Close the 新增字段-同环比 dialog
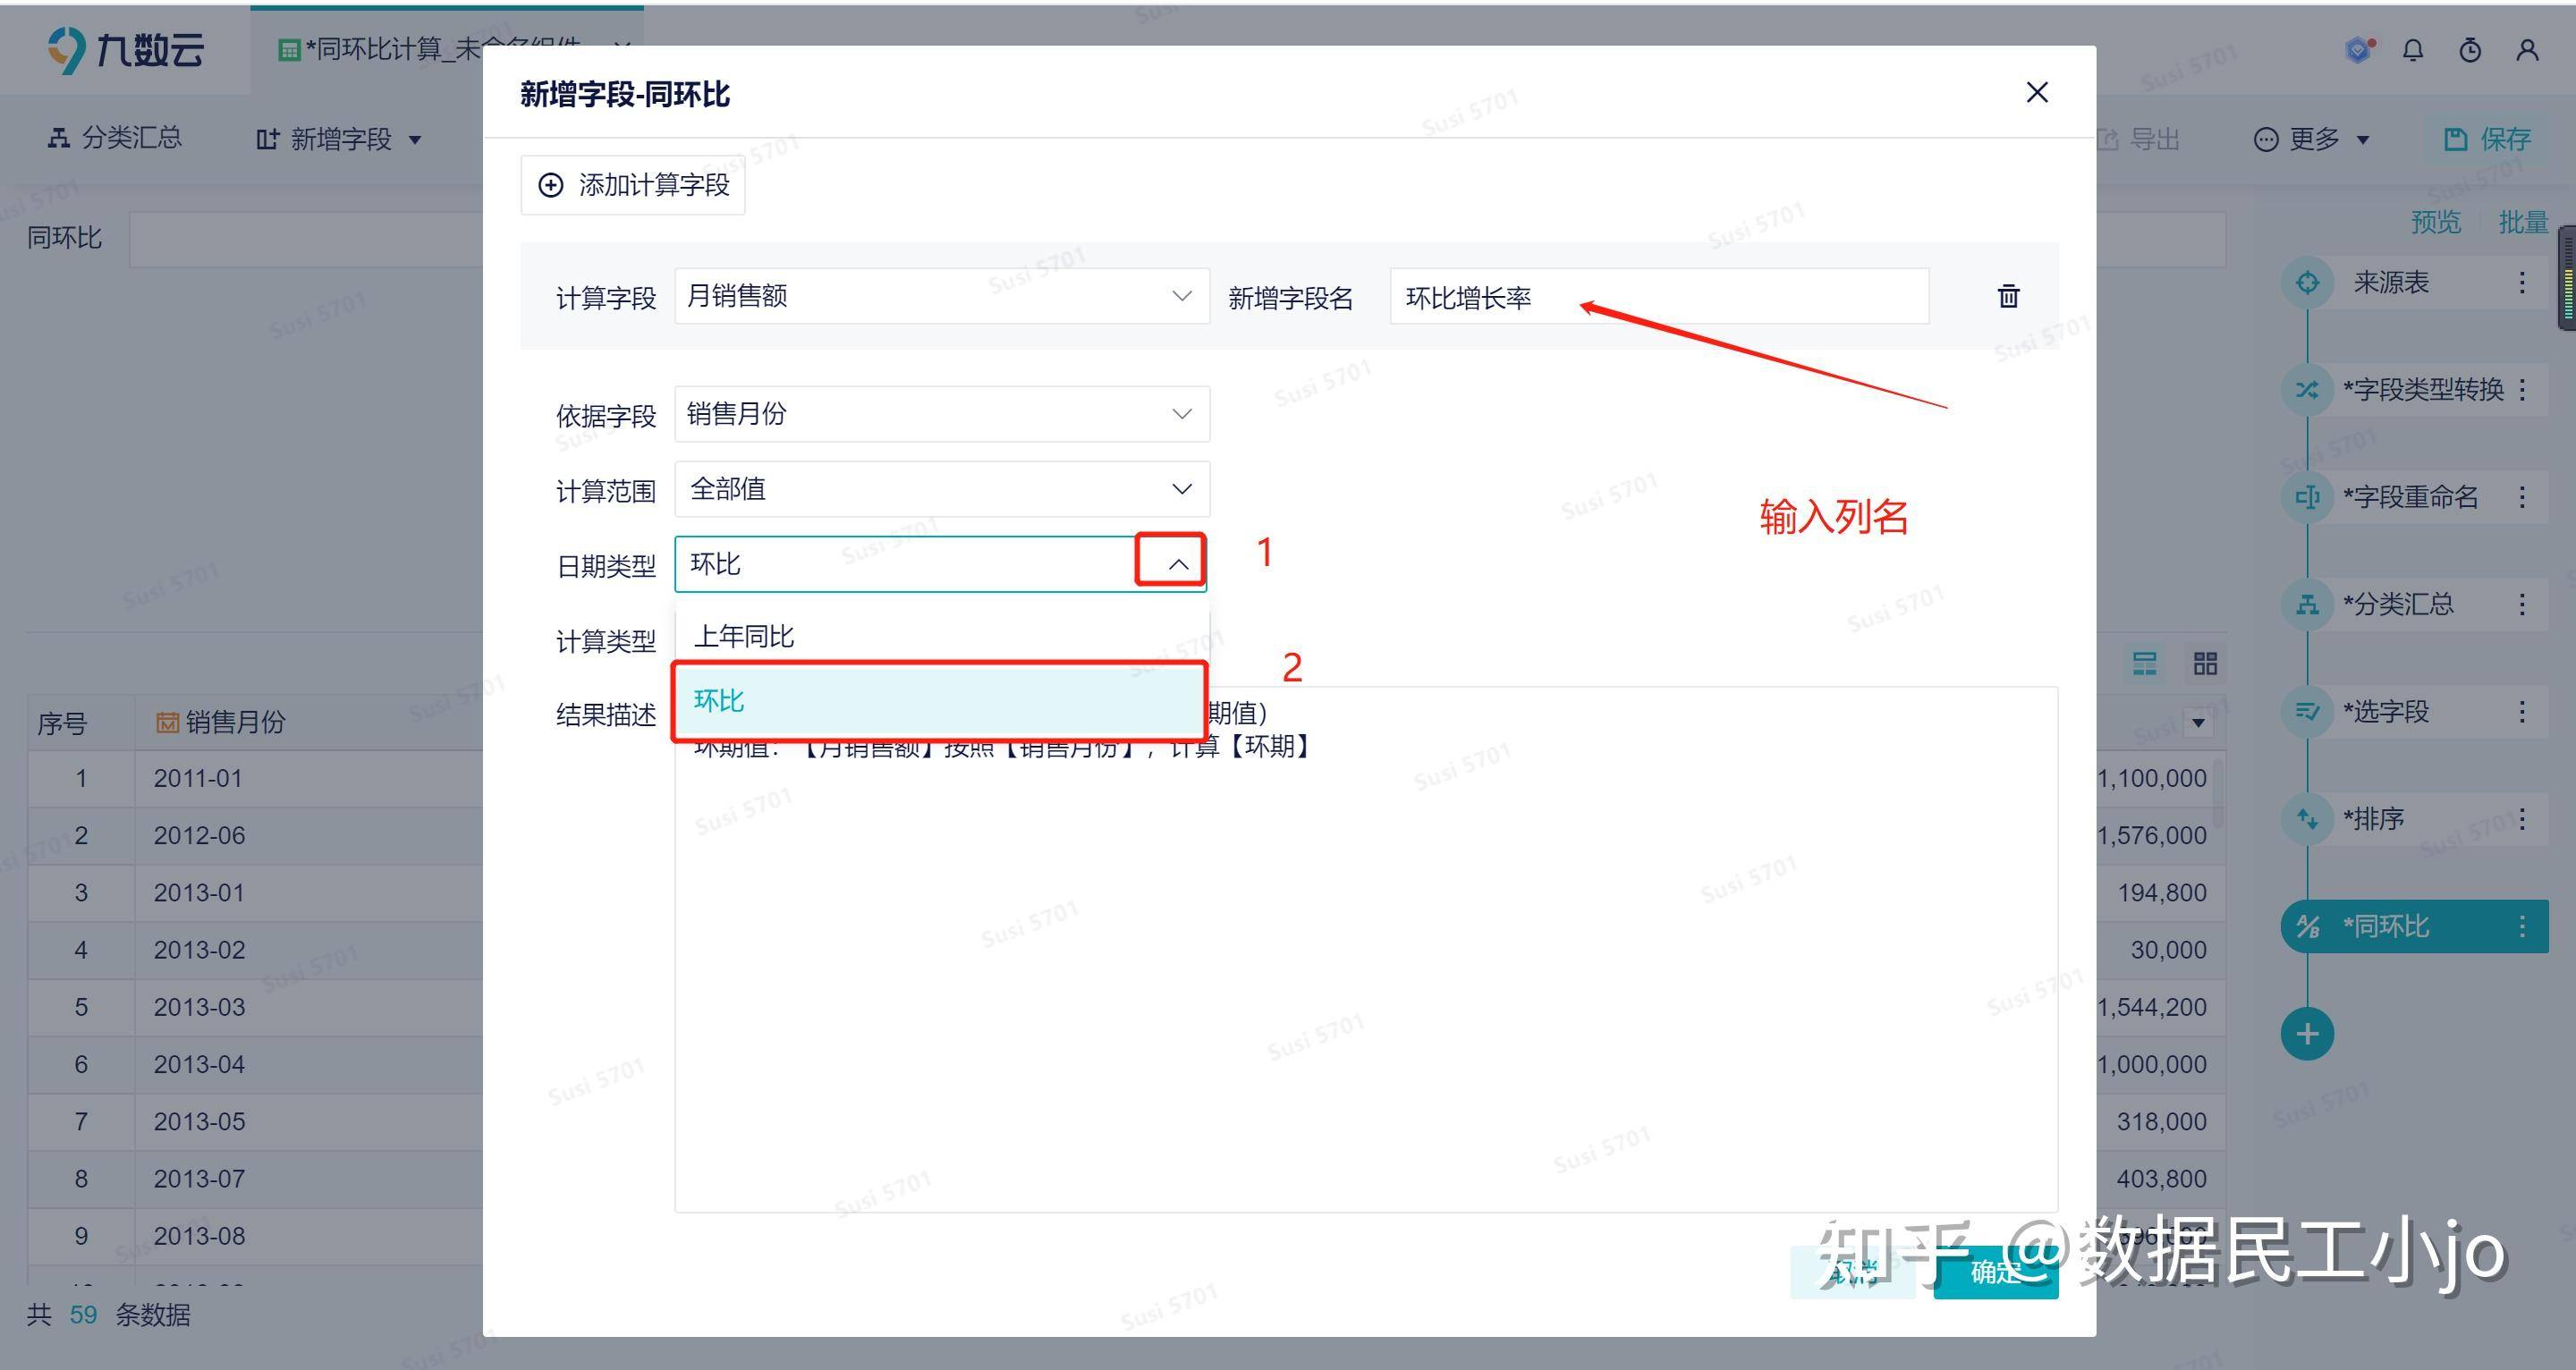Viewport: 2576px width, 1370px height. [x=2037, y=92]
